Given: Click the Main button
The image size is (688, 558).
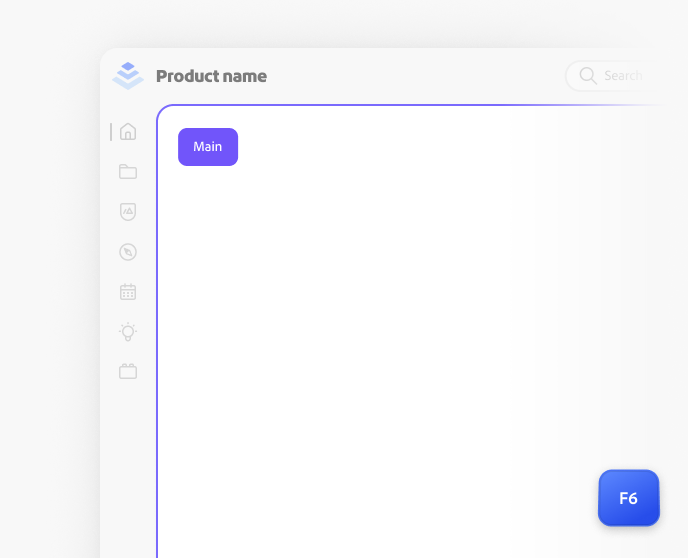Looking at the screenshot, I should click(208, 147).
